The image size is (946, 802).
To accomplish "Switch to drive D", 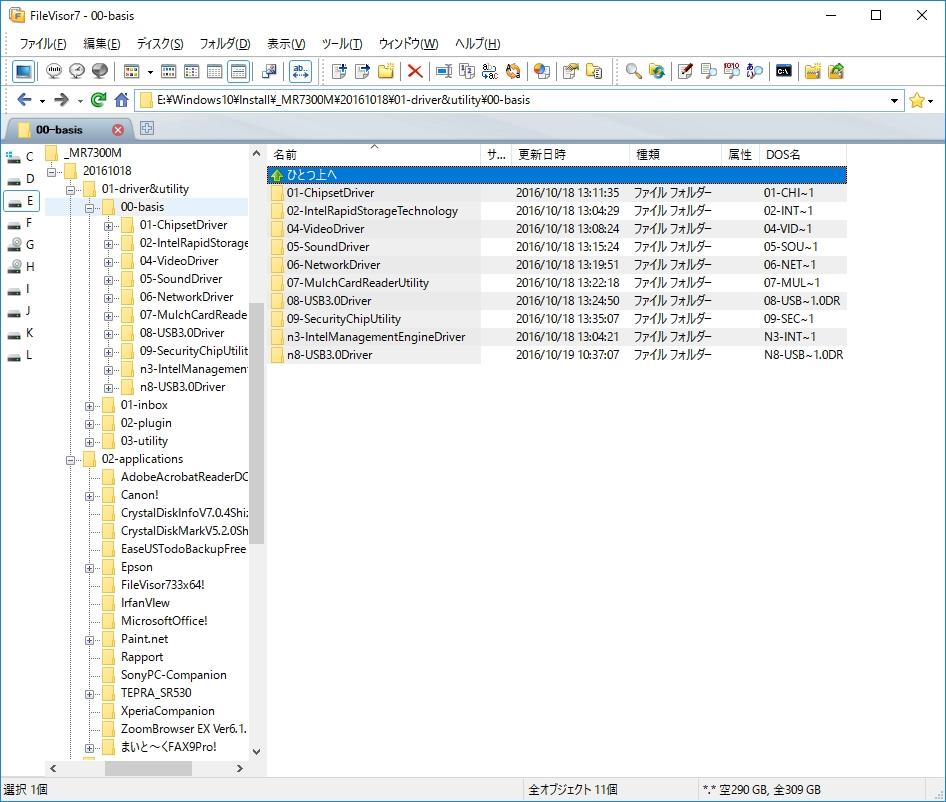I will [21, 179].
